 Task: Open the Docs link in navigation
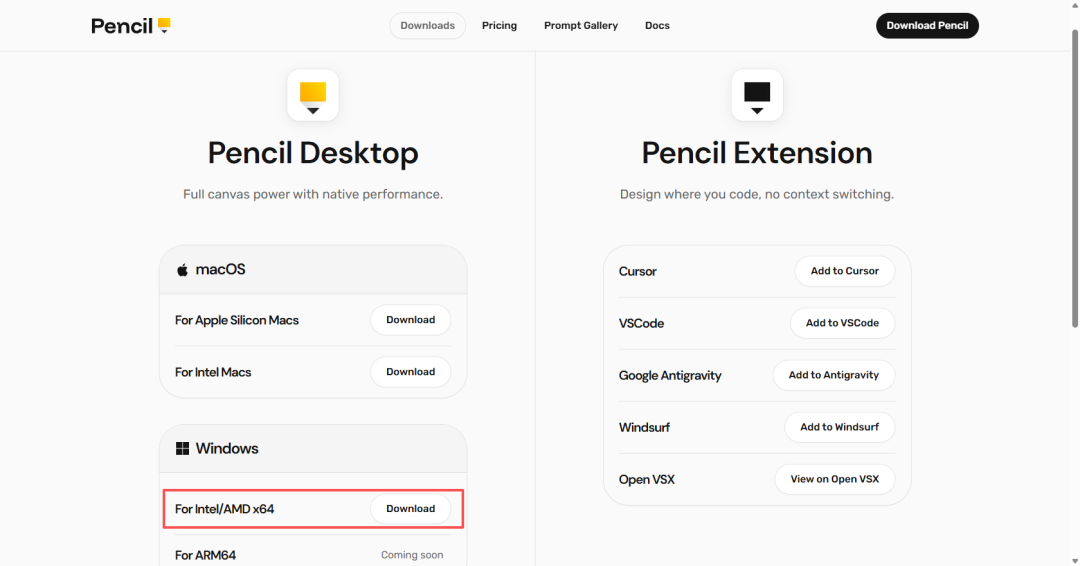pyautogui.click(x=657, y=25)
